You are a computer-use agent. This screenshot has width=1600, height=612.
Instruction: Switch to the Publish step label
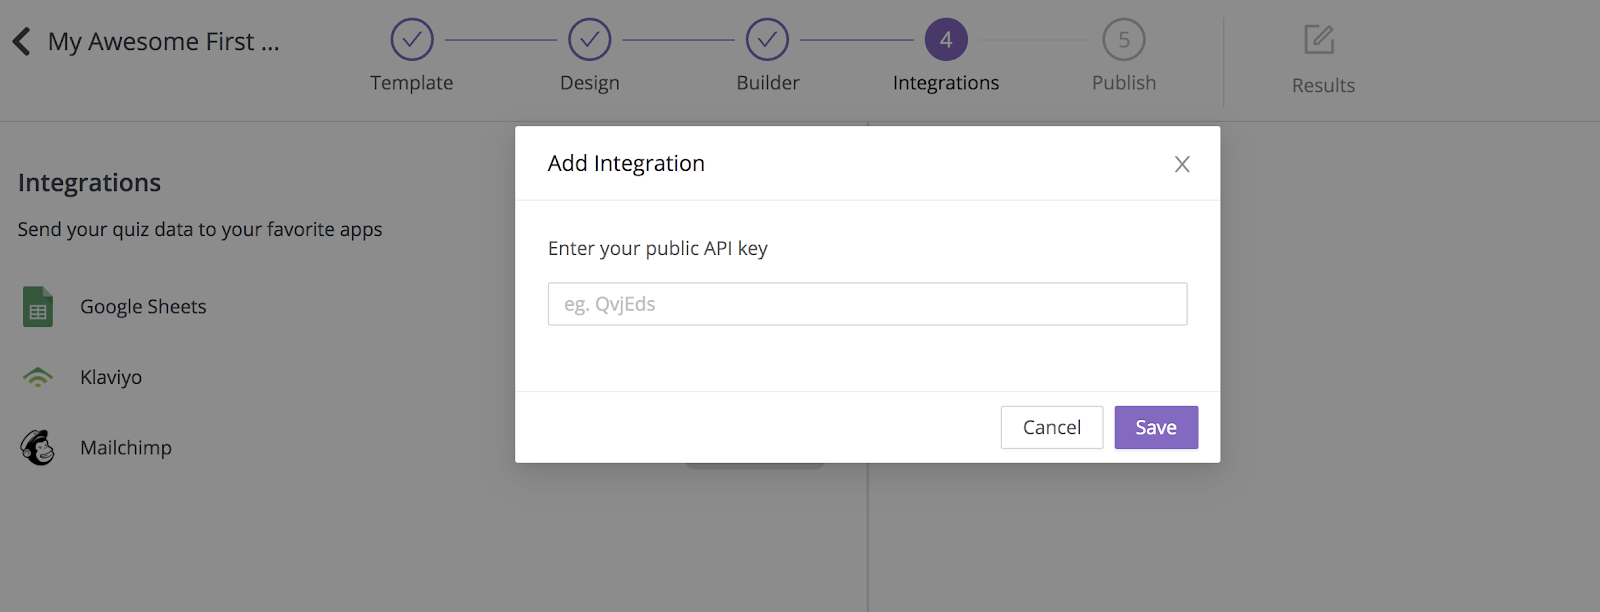click(x=1124, y=83)
